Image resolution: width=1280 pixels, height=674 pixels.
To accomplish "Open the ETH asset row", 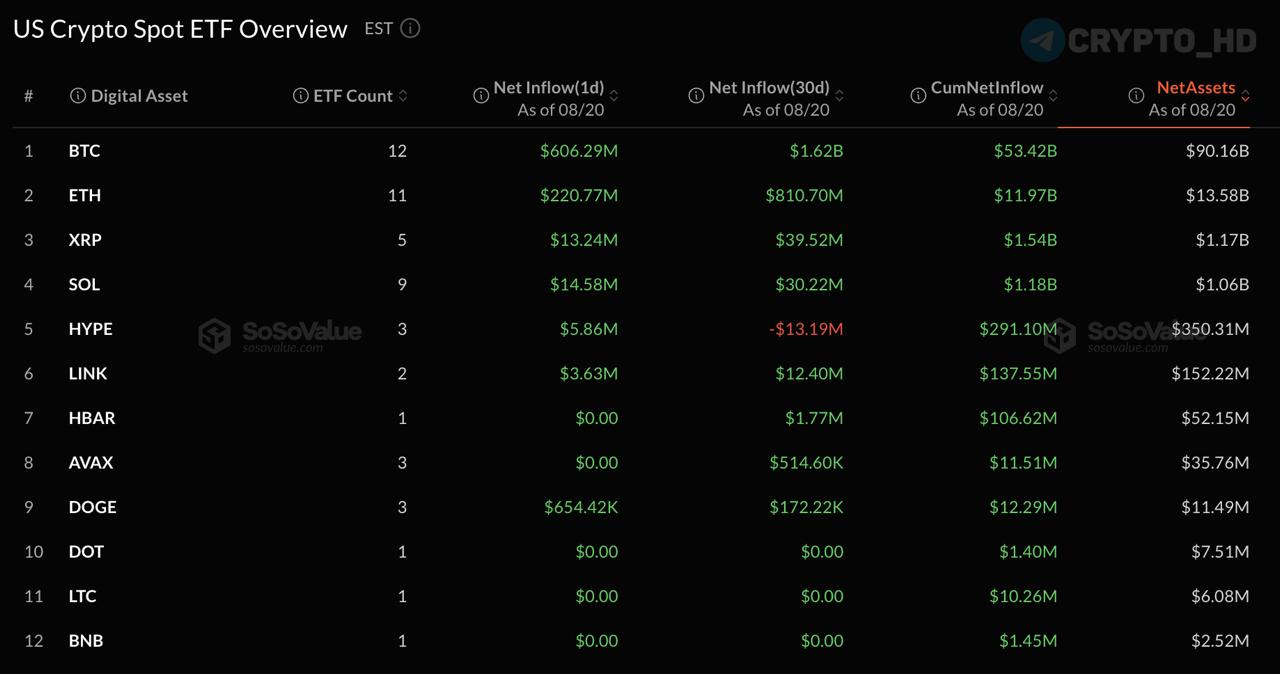I will coord(640,195).
